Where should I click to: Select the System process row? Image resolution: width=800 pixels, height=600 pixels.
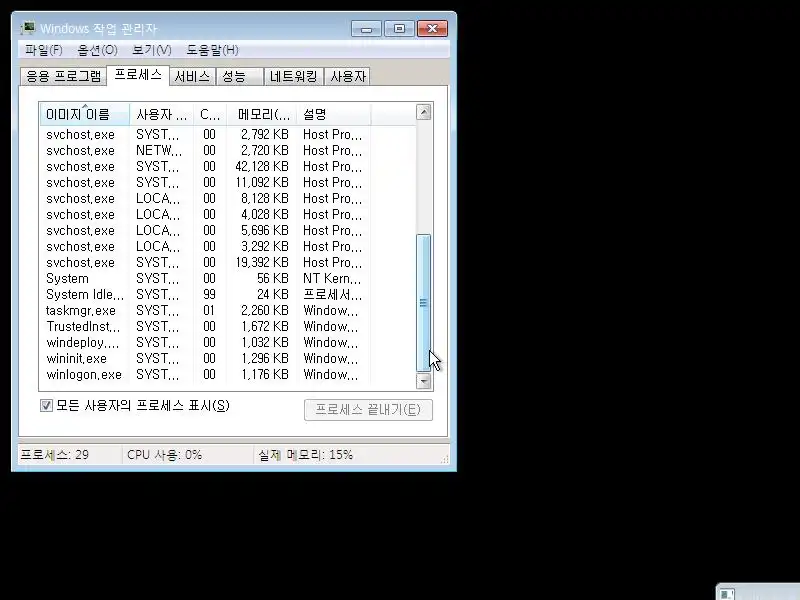point(205,278)
